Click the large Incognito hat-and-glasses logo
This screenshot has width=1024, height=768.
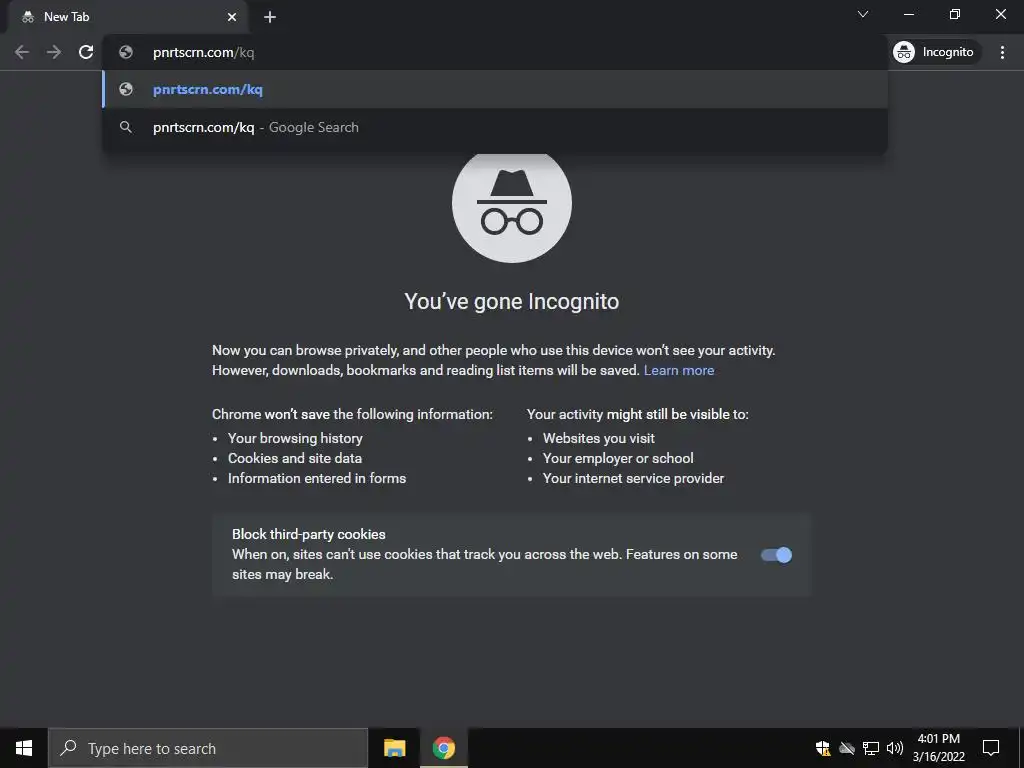point(511,206)
